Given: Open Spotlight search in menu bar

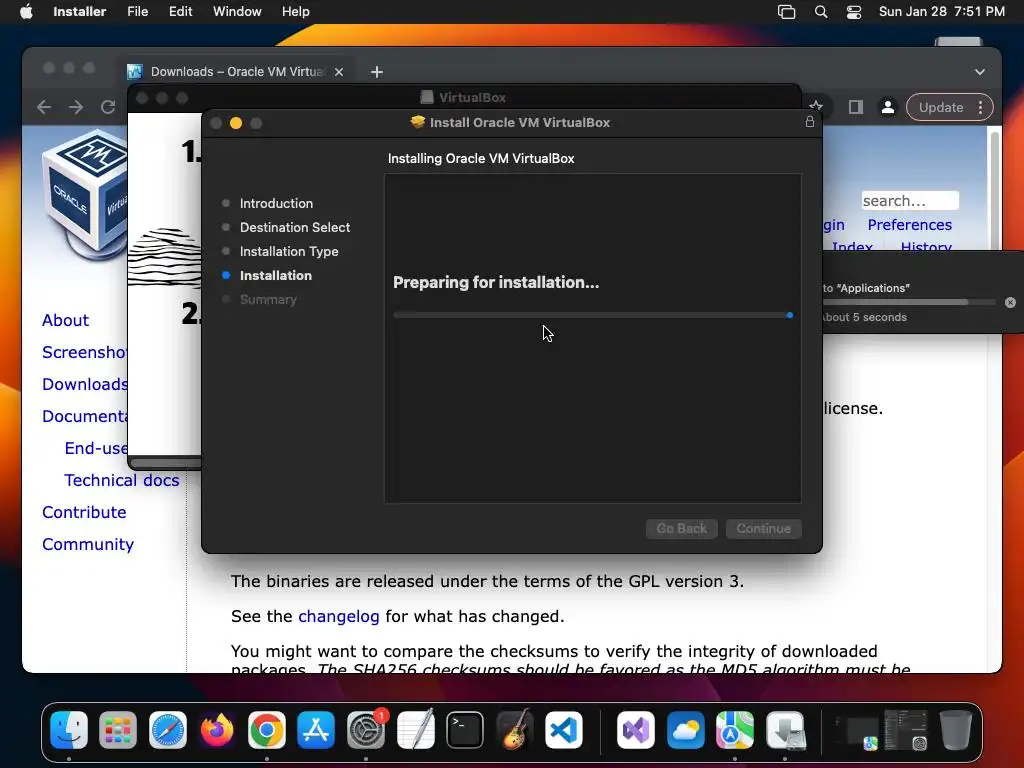Looking at the screenshot, I should point(821,12).
